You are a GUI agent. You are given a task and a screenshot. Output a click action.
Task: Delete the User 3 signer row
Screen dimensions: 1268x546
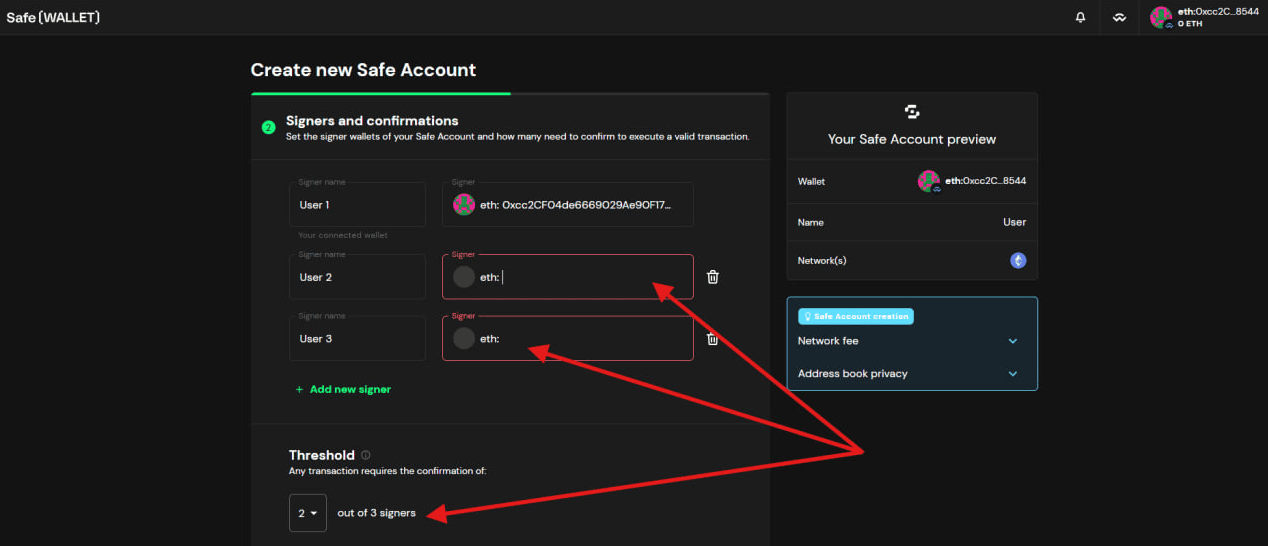point(713,339)
